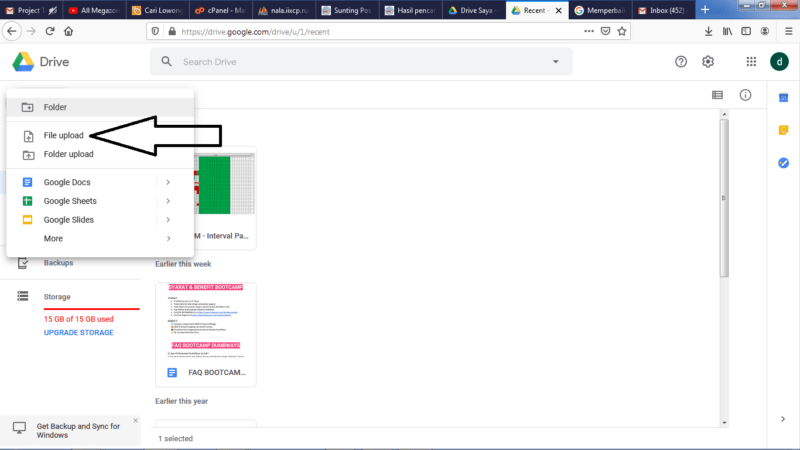Reload the current page
Viewport: 800px width, 450px height.
[49, 31]
